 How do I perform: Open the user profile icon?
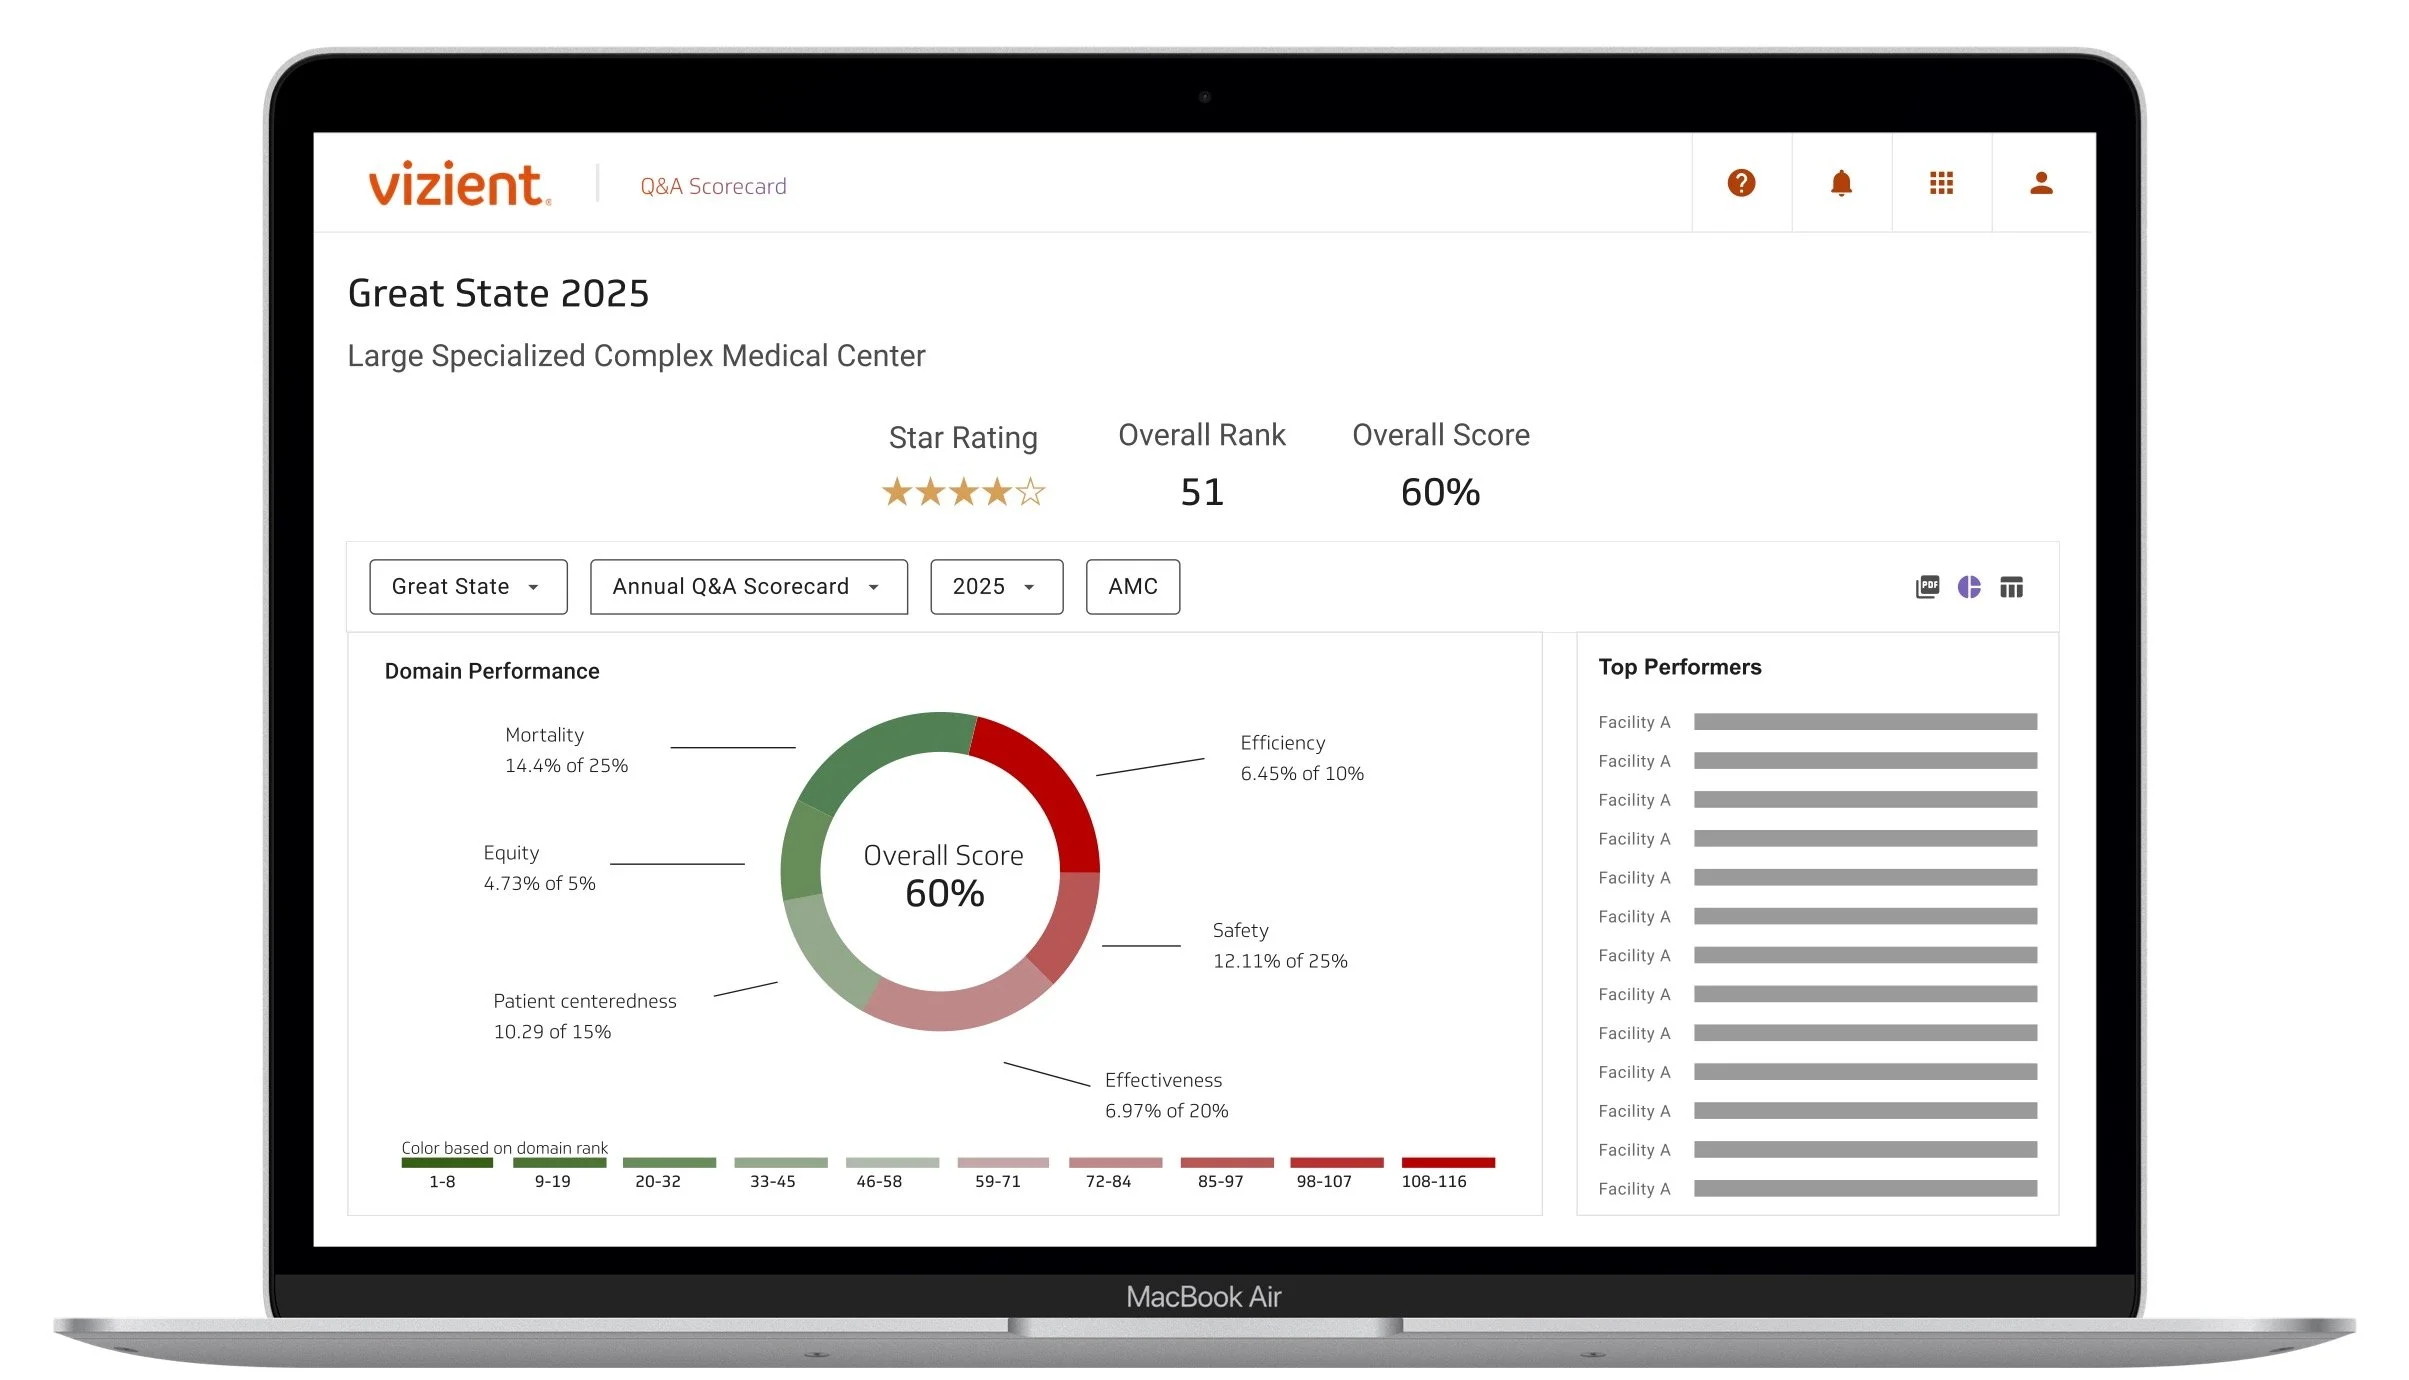(2040, 183)
